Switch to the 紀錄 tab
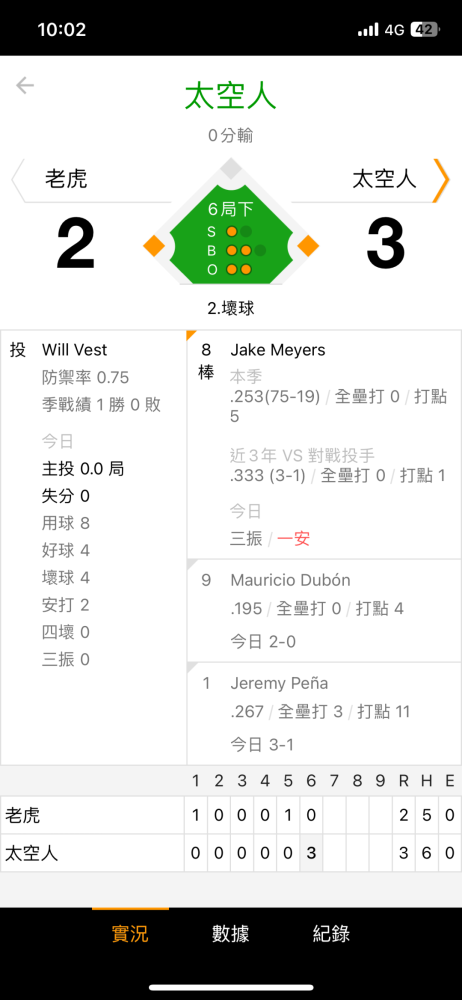 pos(331,934)
